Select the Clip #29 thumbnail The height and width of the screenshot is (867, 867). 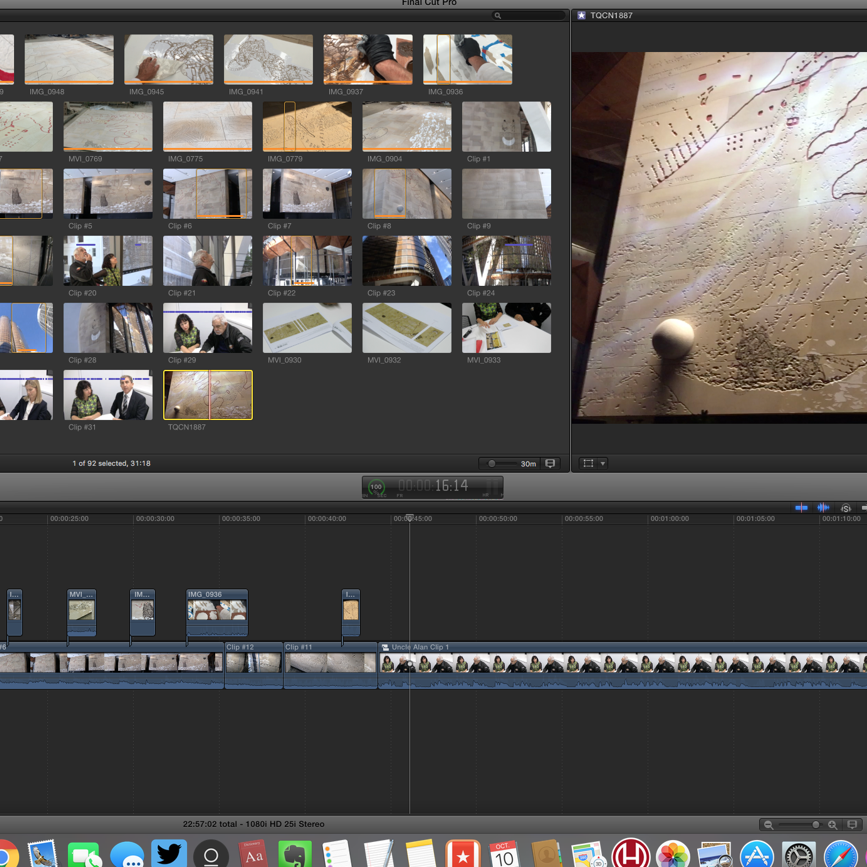[207, 328]
